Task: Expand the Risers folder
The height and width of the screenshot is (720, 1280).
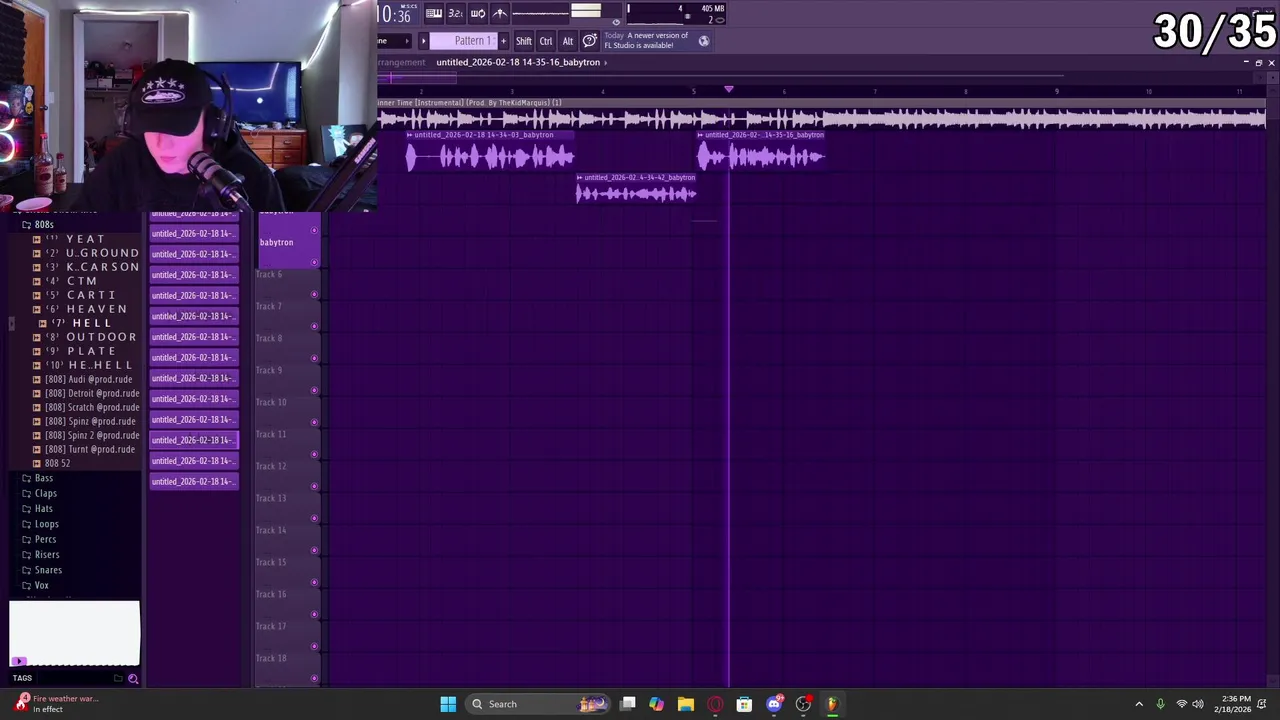Action: point(40,554)
